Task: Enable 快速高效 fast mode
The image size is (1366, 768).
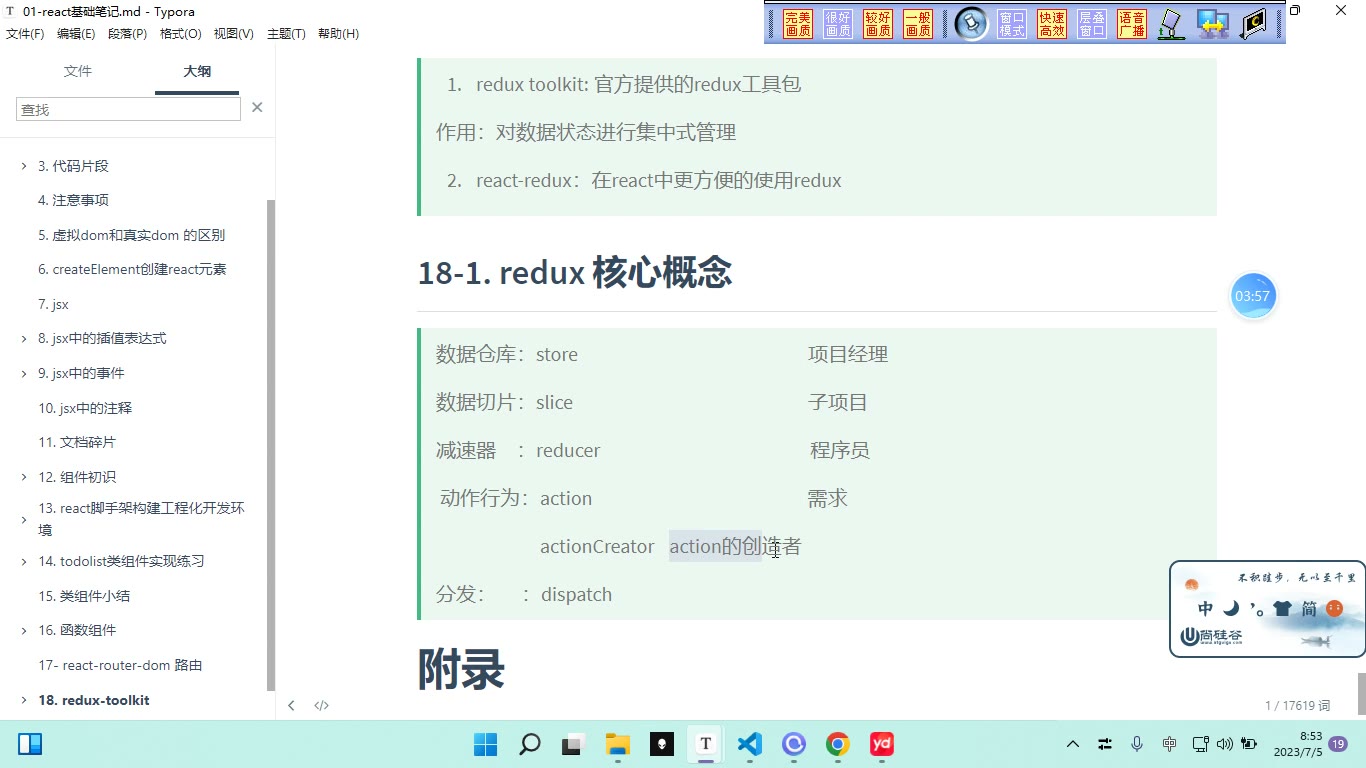Action: [1052, 24]
